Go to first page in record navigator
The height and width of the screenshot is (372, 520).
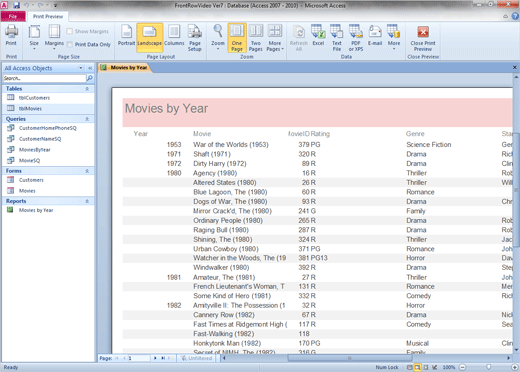pyautogui.click(x=117, y=358)
